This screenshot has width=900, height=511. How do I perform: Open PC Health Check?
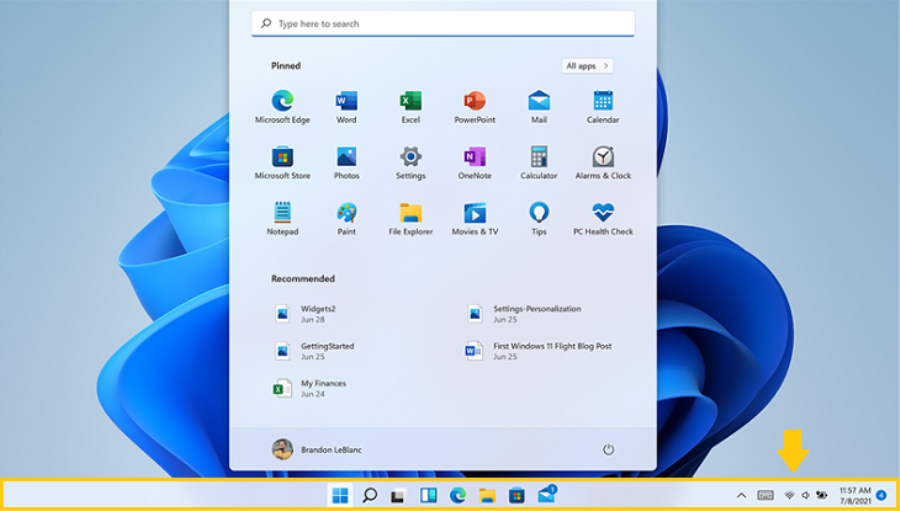coord(603,219)
